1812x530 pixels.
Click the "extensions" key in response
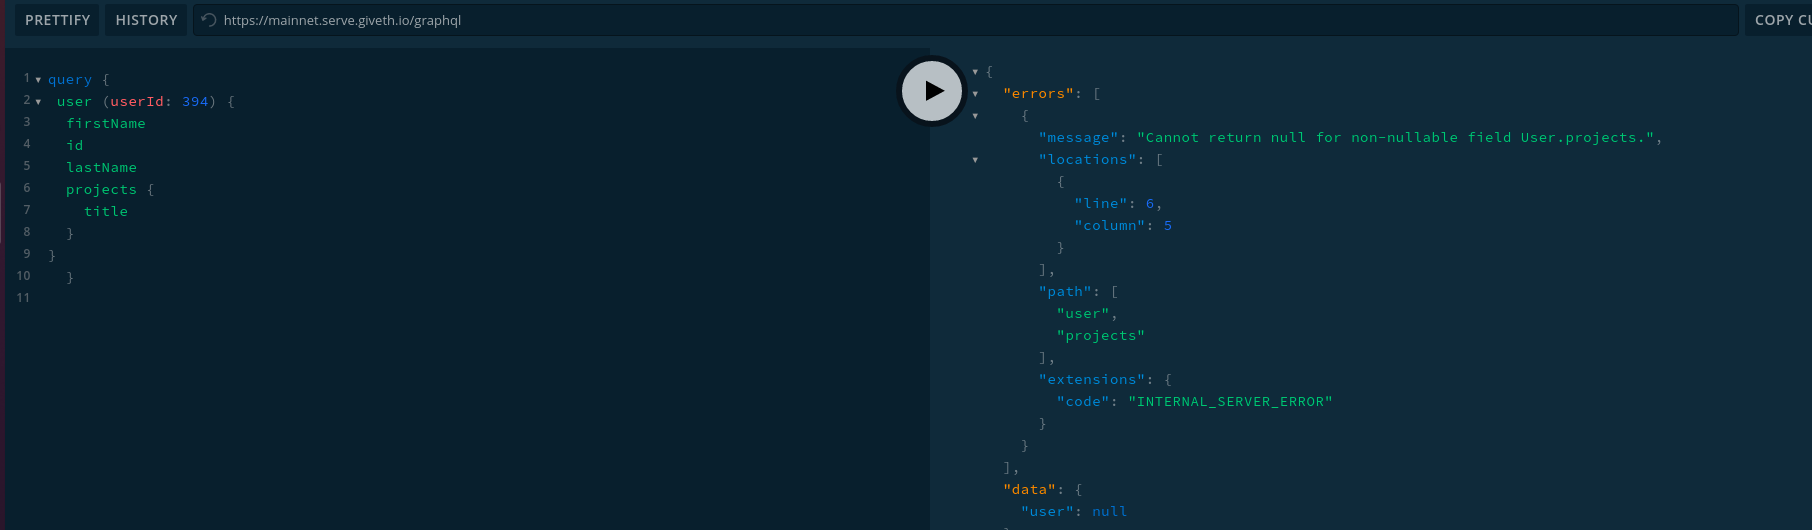point(1092,380)
